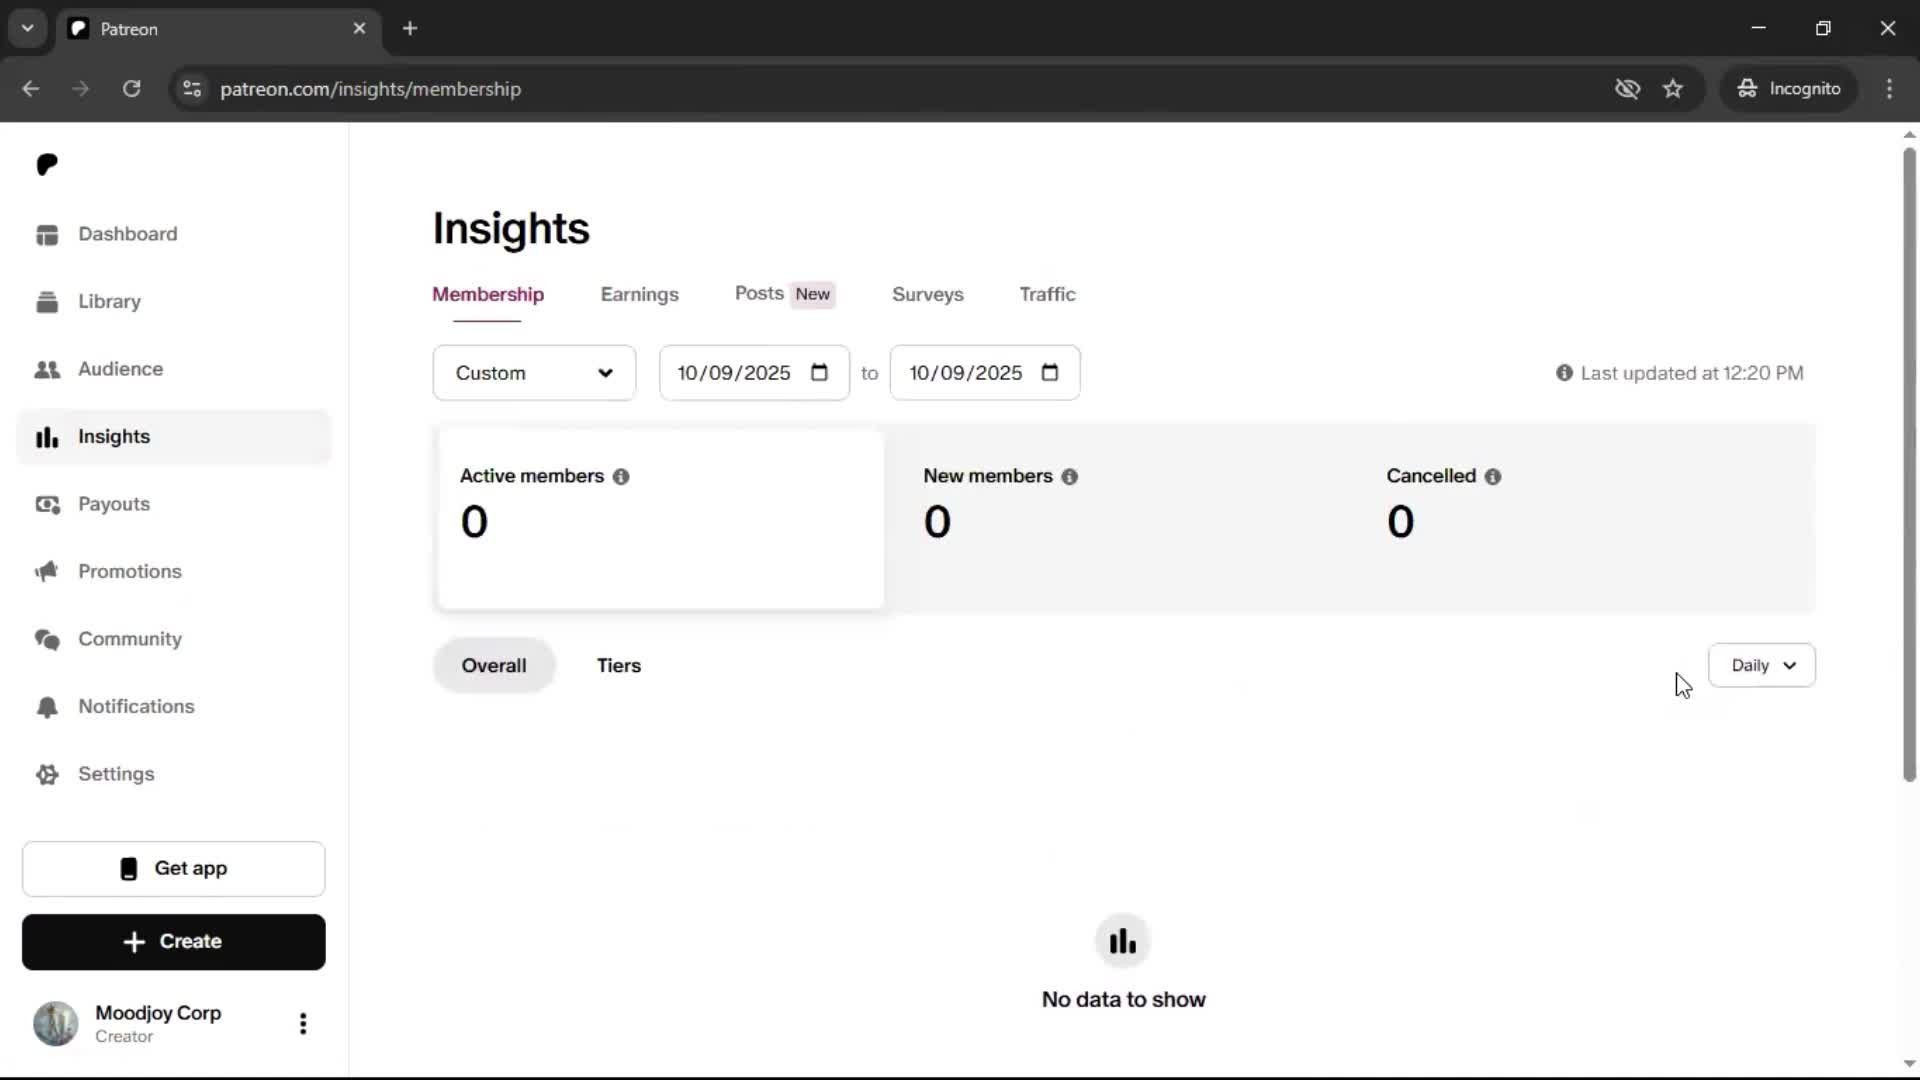The width and height of the screenshot is (1920, 1080).
Task: Select the Active members stat card
Action: tap(661, 519)
